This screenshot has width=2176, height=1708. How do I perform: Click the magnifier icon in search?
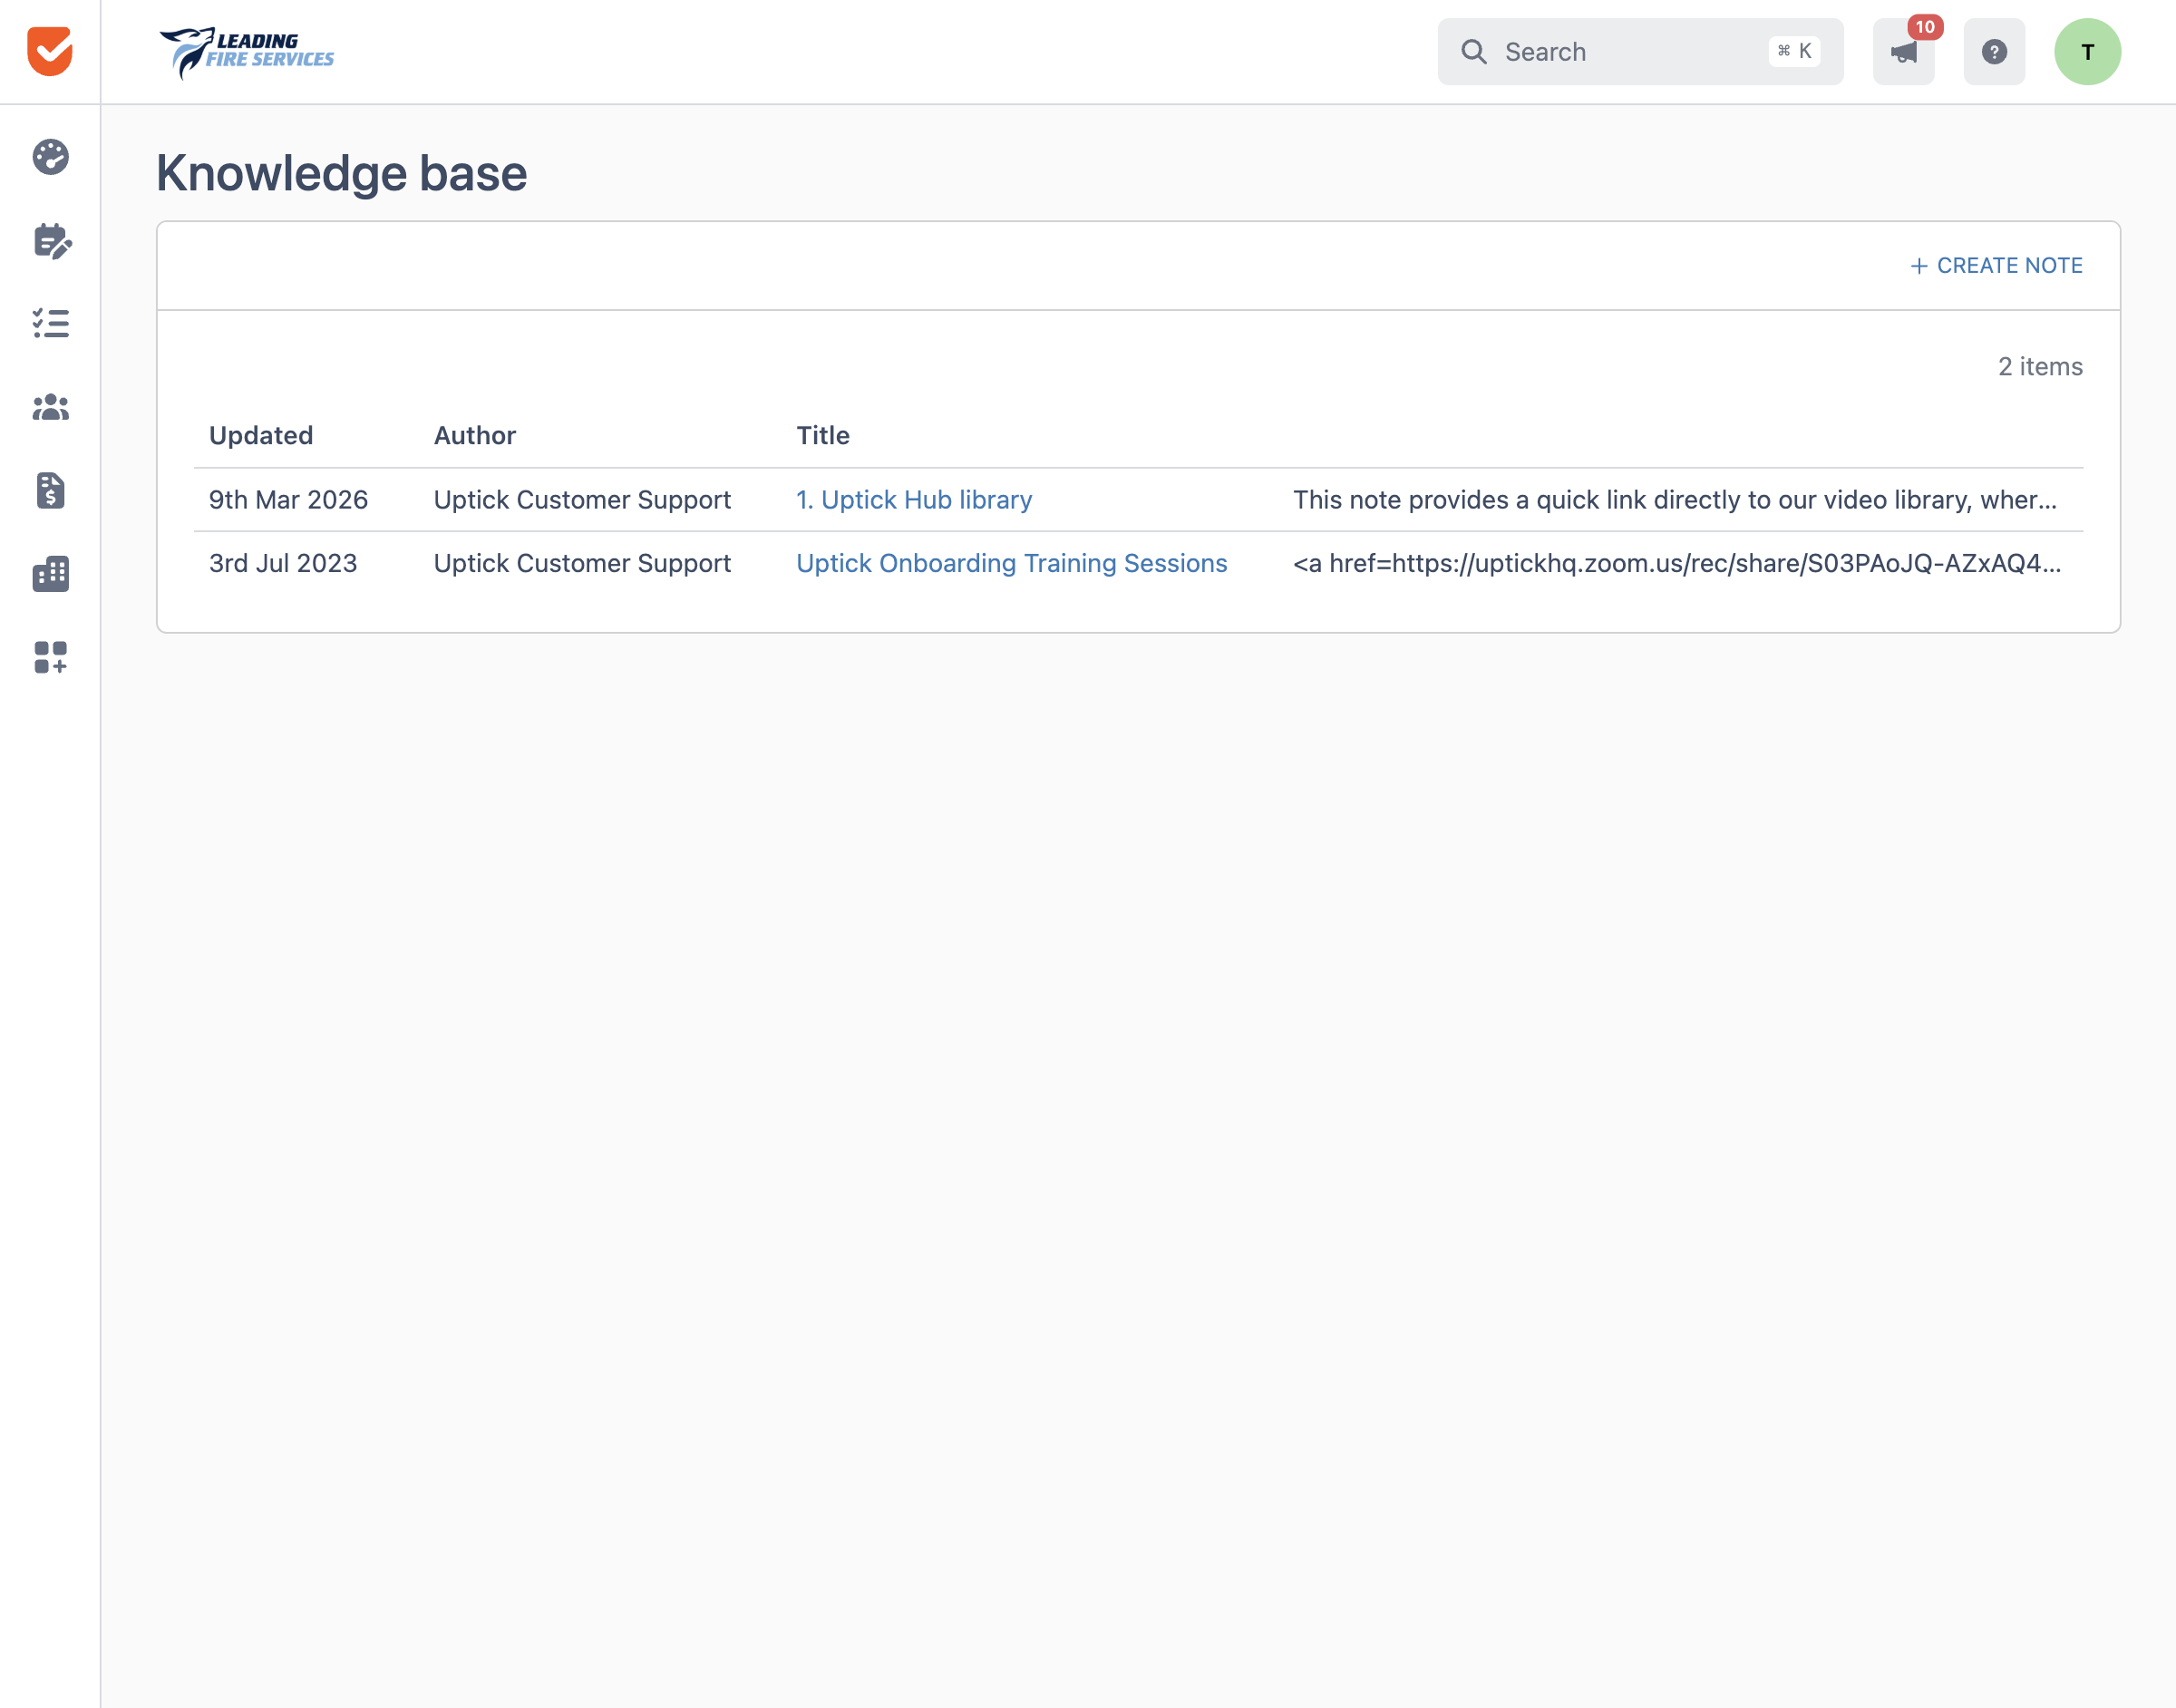point(1474,52)
